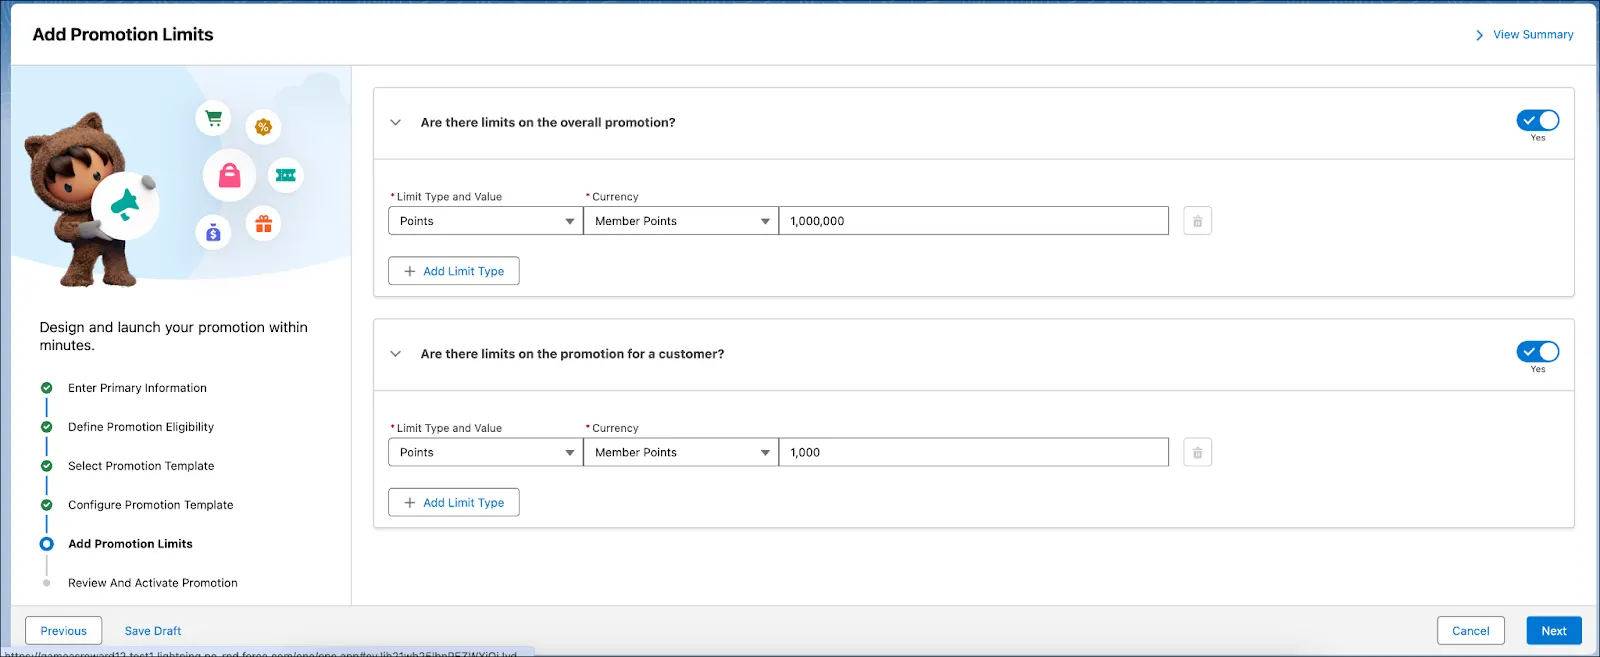Go to Select Promotion Template step
Image resolution: width=1600 pixels, height=657 pixels.
click(x=141, y=466)
